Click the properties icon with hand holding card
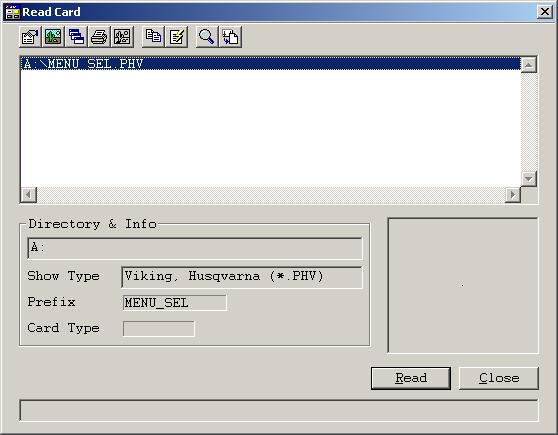The image size is (558, 435). (x=30, y=37)
